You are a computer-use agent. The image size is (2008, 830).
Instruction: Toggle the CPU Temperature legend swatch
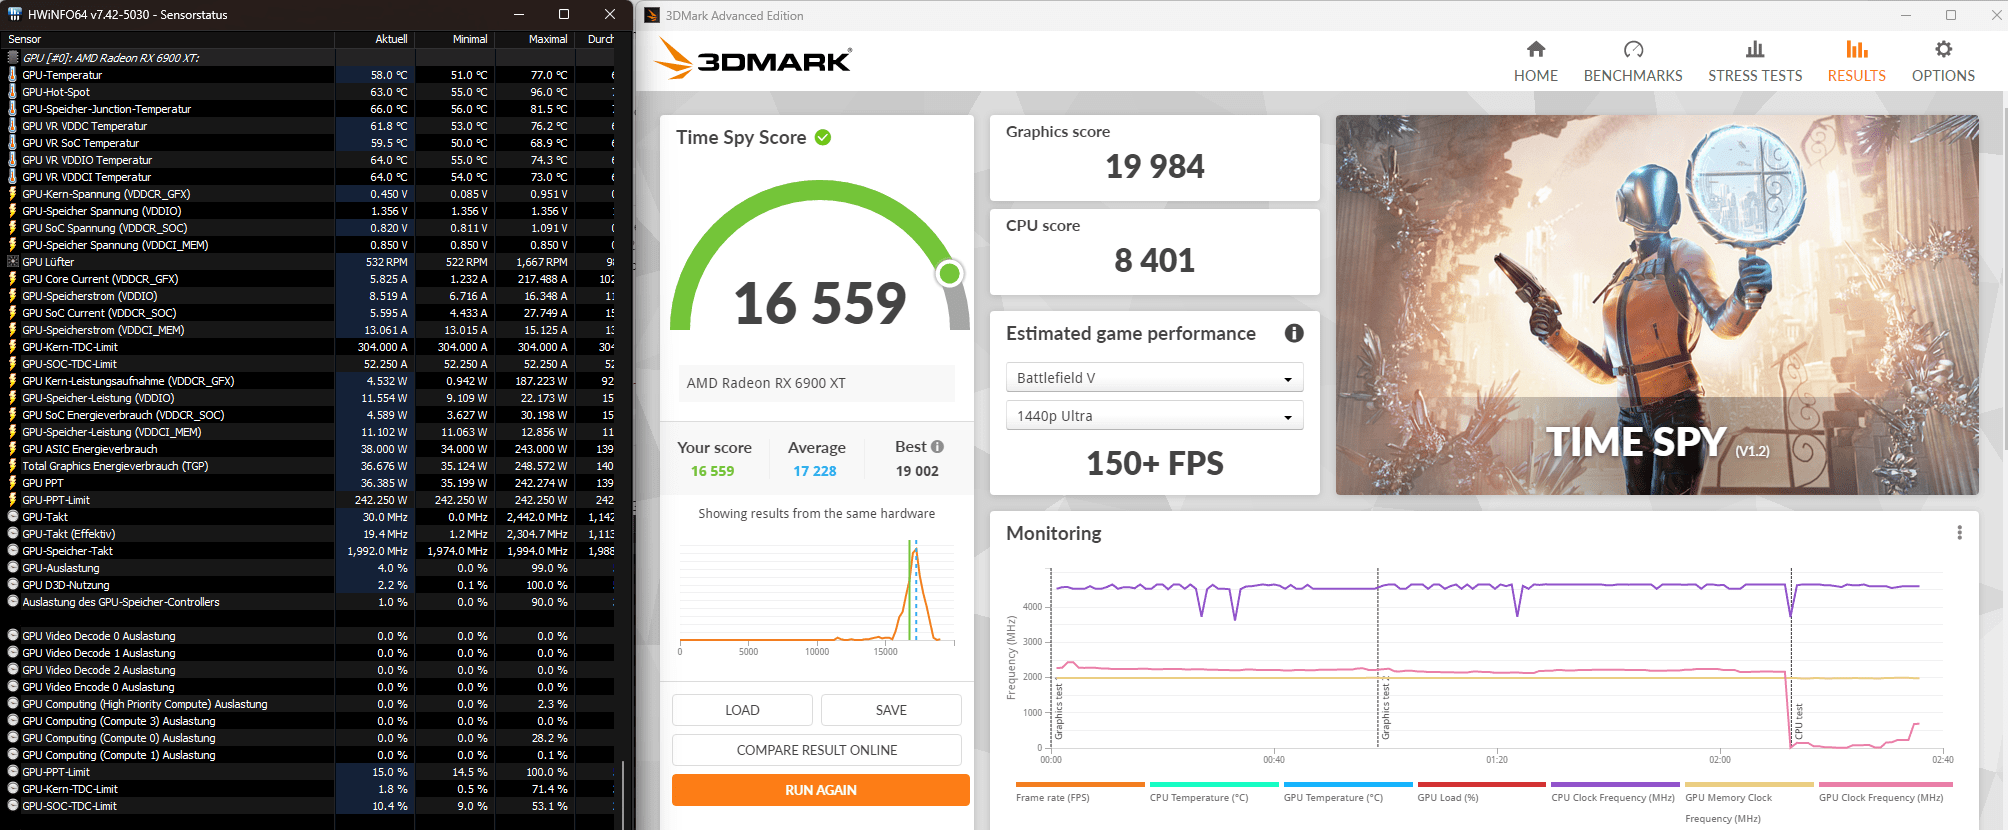pyautogui.click(x=1213, y=784)
